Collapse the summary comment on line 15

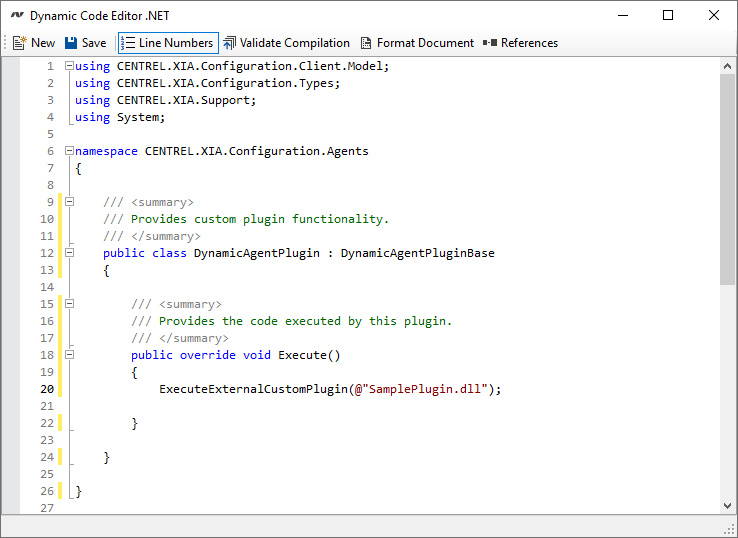tap(69, 304)
